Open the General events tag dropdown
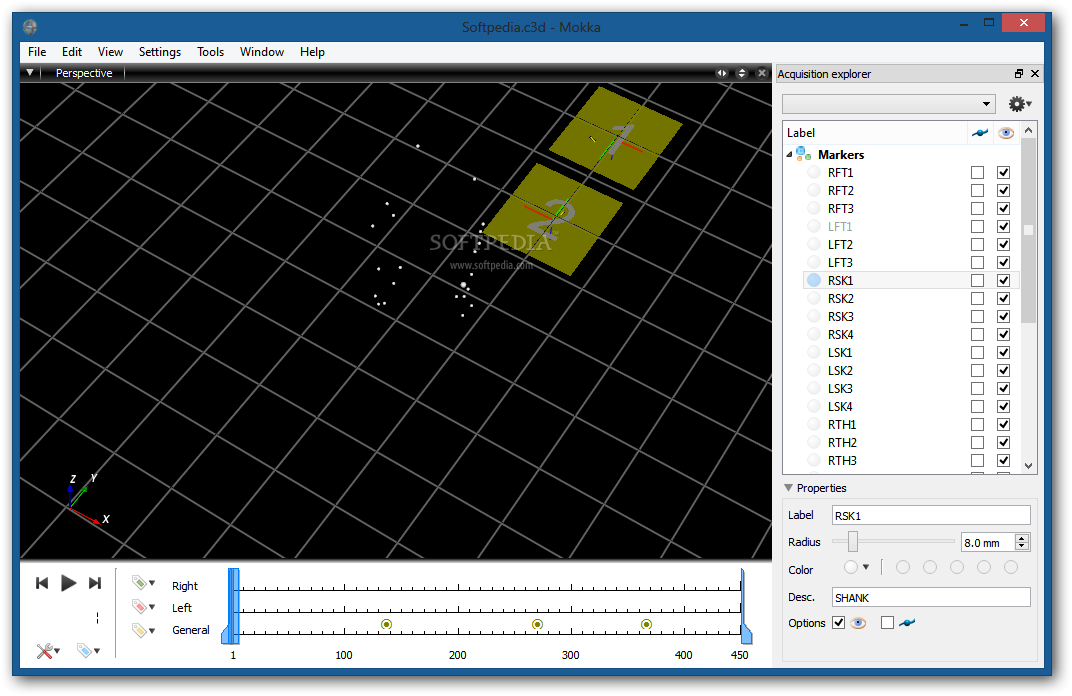Image resolution: width=1072 pixels, height=696 pixels. tap(144, 630)
